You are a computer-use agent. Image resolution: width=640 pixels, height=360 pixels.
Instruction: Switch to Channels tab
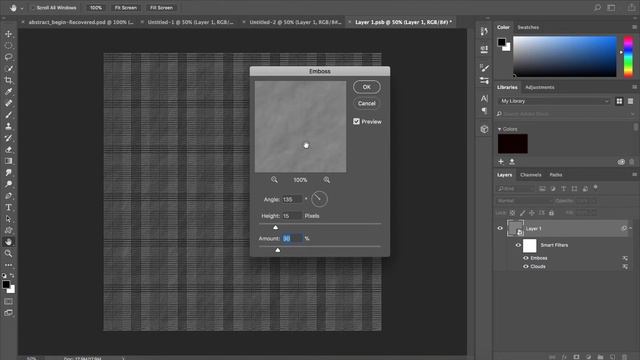tap(531, 175)
